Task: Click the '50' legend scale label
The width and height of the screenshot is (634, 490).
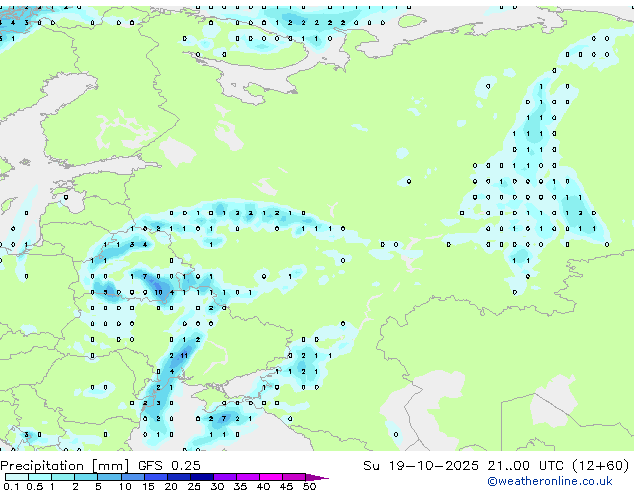Action: [309, 486]
